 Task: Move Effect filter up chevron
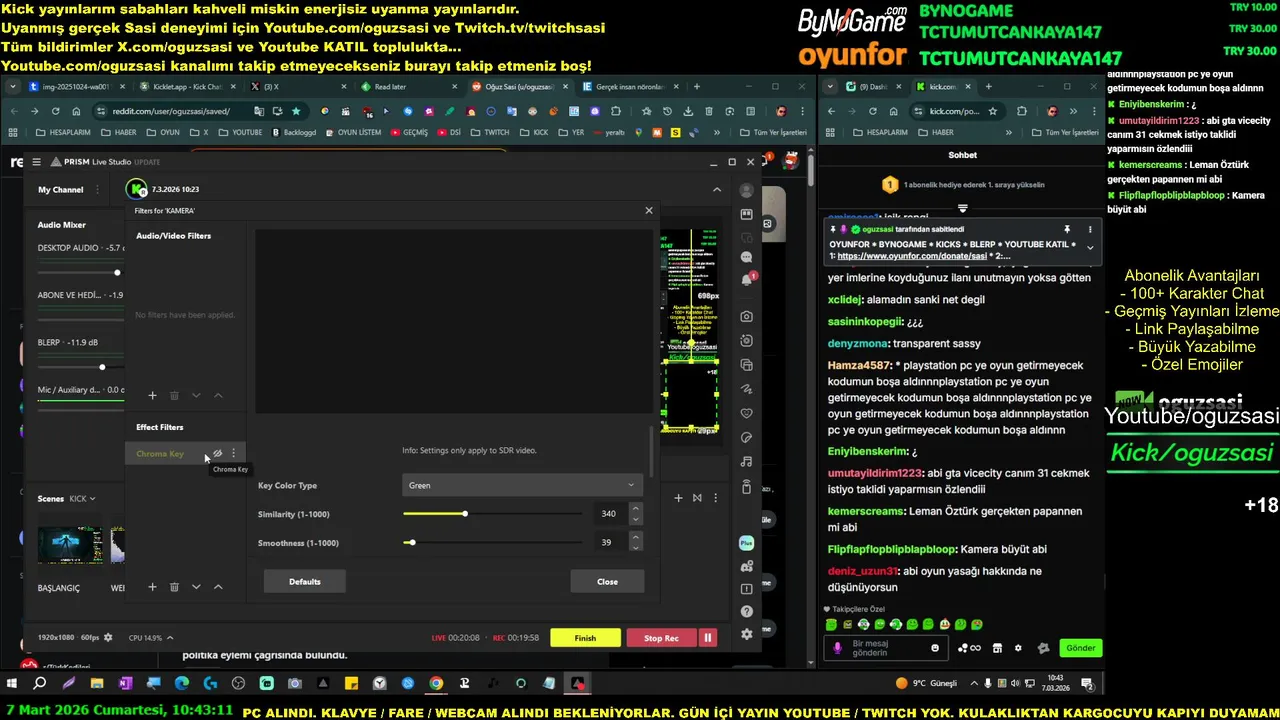(x=218, y=587)
